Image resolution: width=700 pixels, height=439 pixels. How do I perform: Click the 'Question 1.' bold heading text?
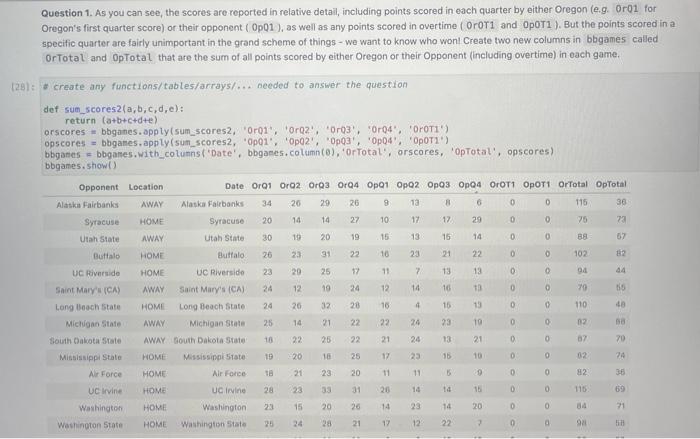(66, 13)
